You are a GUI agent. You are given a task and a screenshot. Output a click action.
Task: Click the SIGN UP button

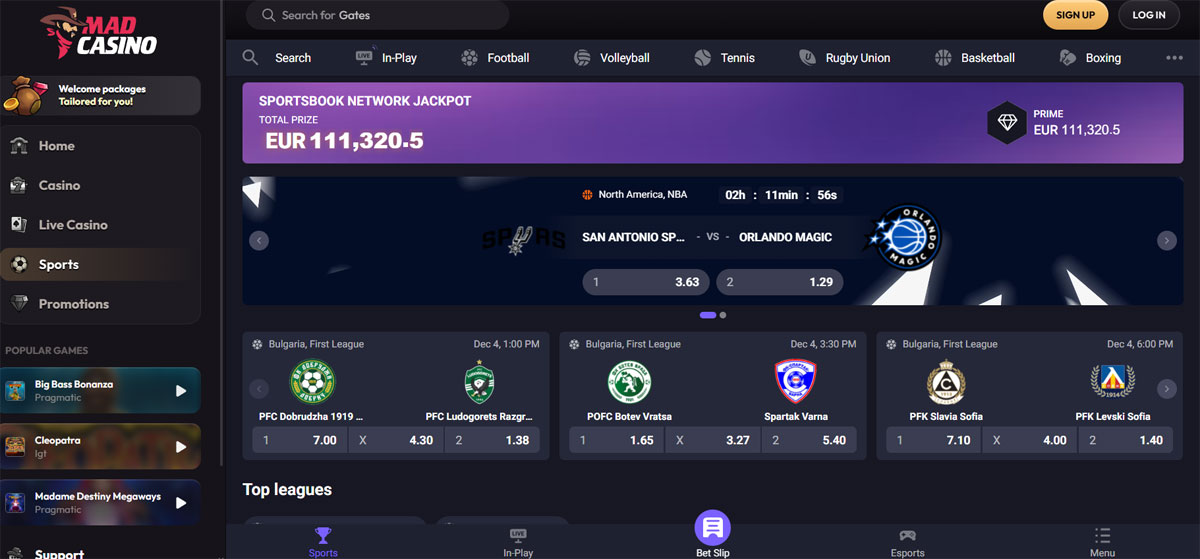point(1076,15)
